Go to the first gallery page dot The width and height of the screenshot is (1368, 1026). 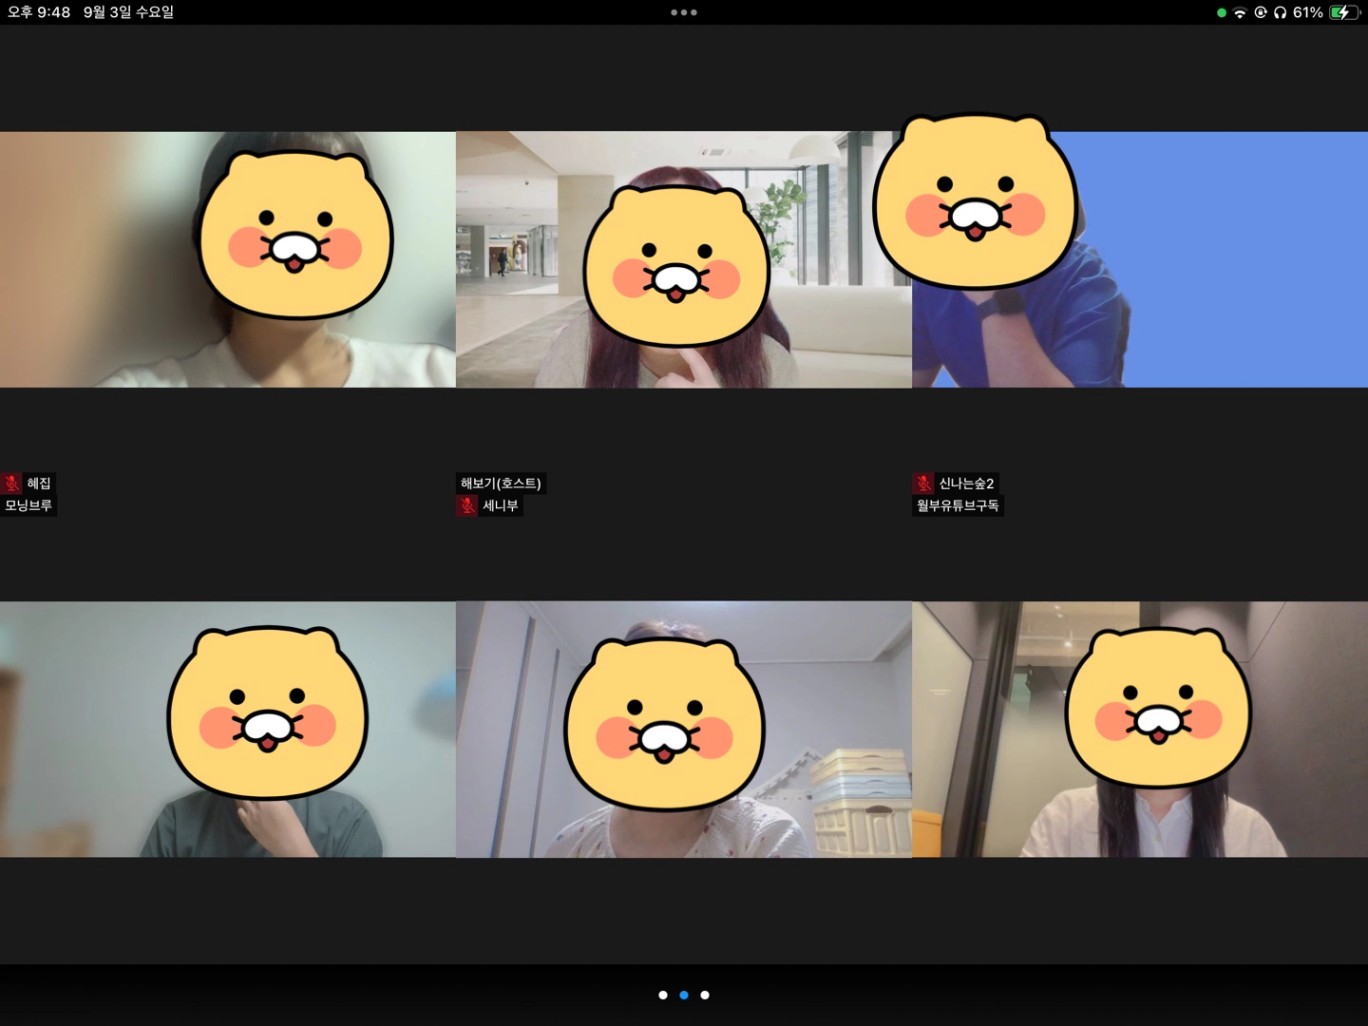point(663,995)
